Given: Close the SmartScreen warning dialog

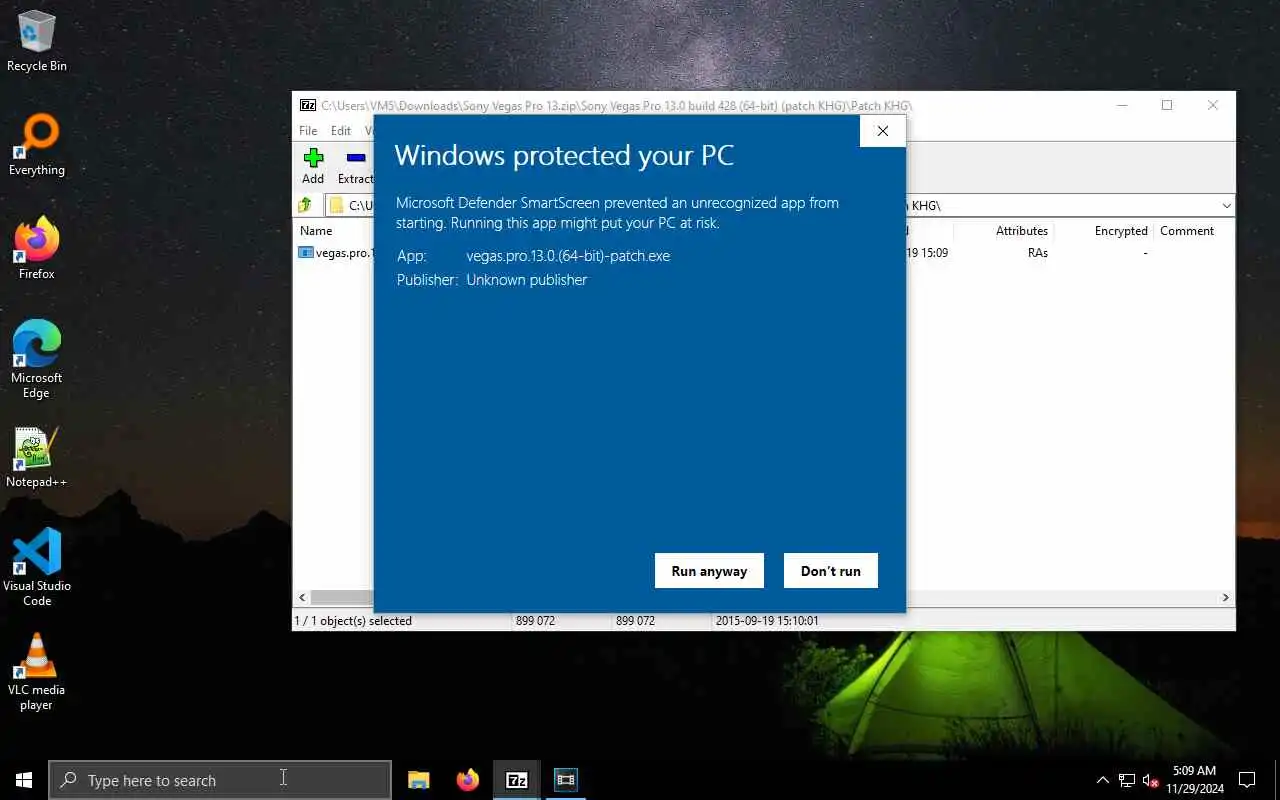Looking at the screenshot, I should tap(882, 131).
